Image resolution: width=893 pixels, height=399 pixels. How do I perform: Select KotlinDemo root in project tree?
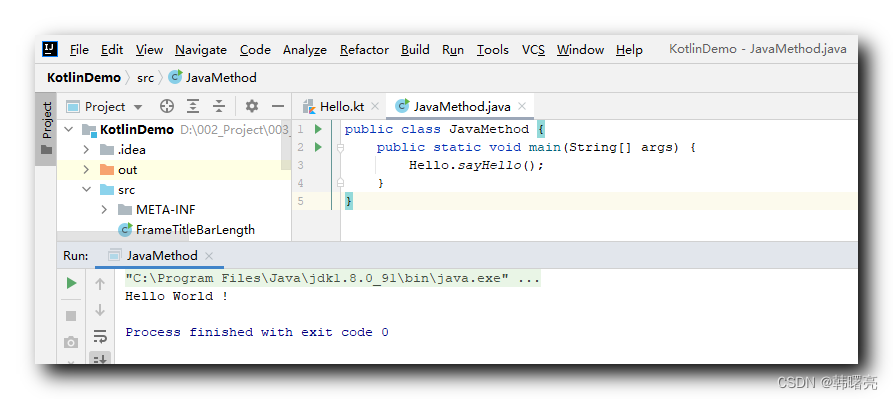tap(137, 130)
